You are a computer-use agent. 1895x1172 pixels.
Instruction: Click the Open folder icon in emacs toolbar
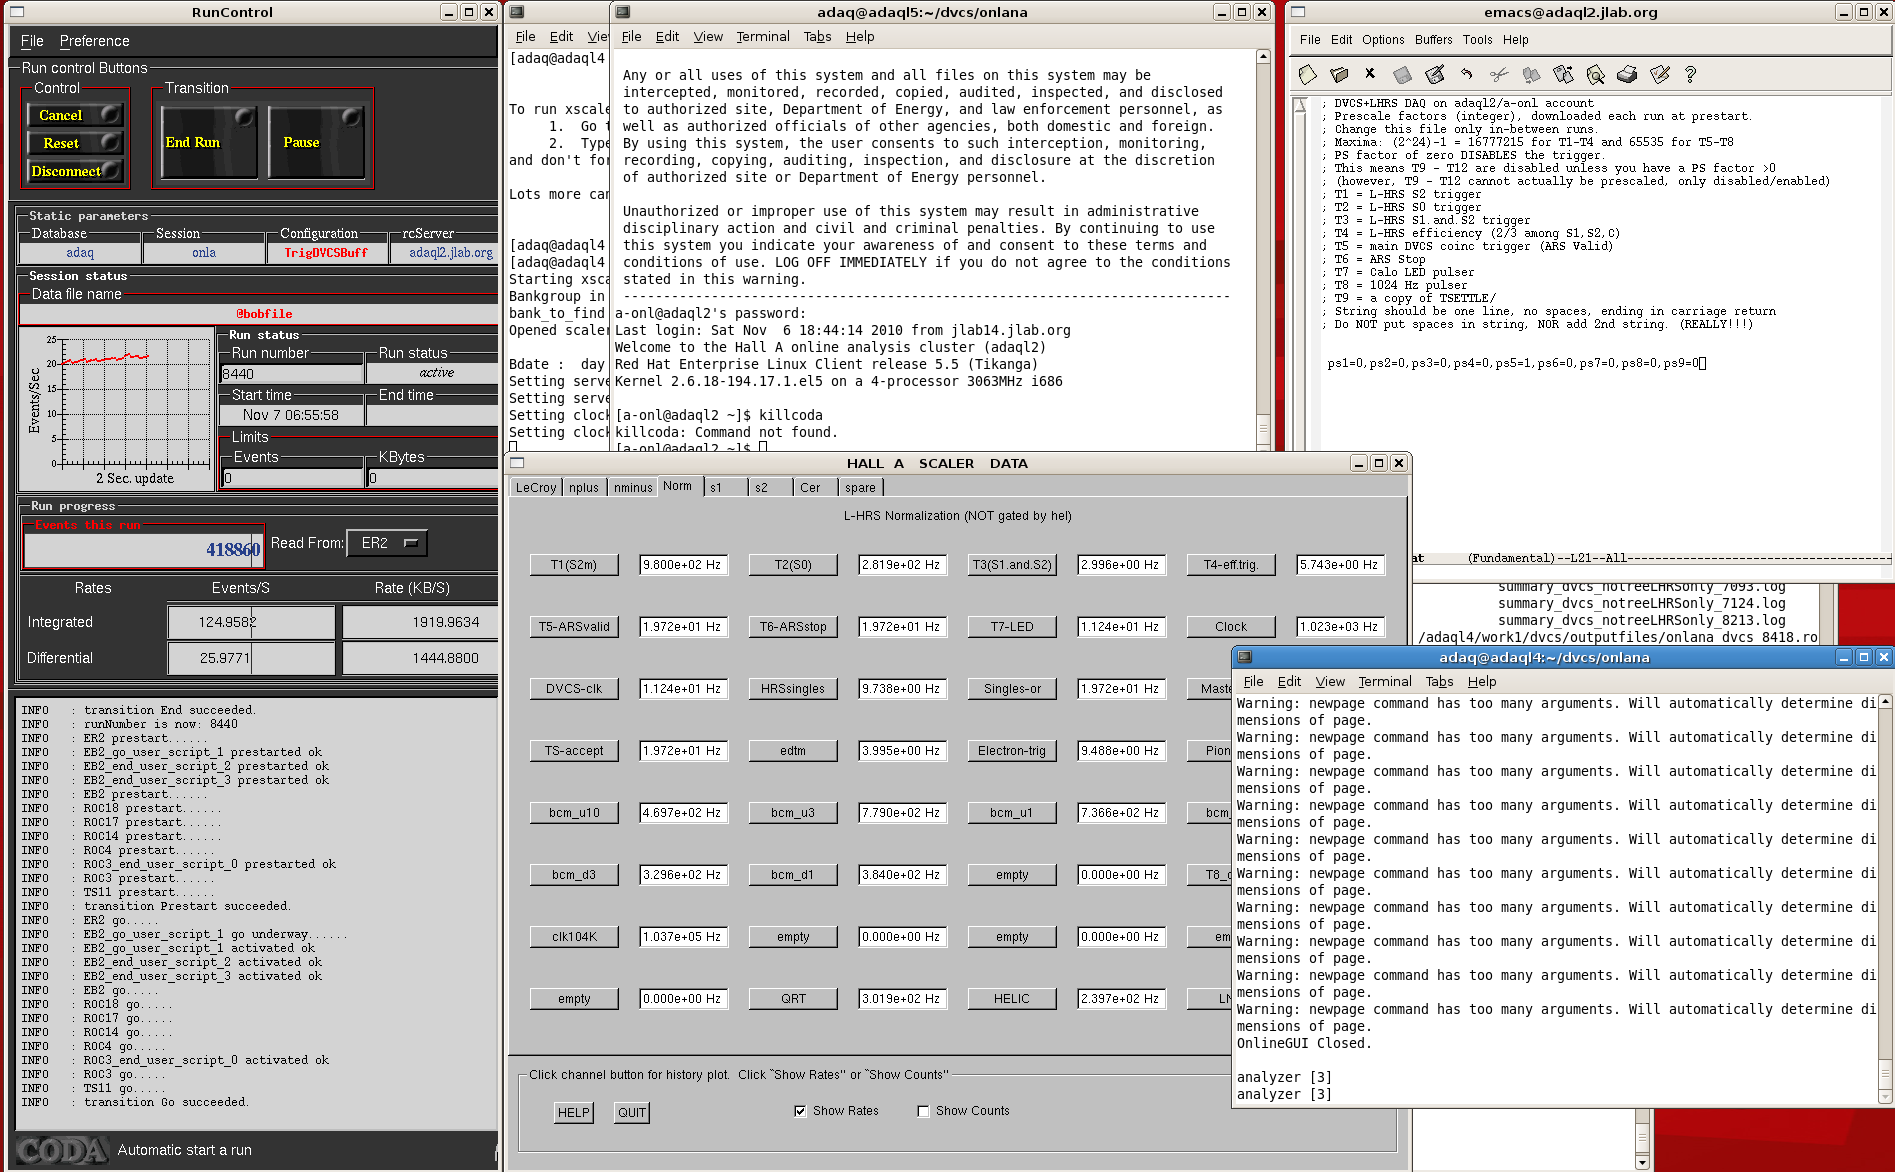pyautogui.click(x=1339, y=75)
